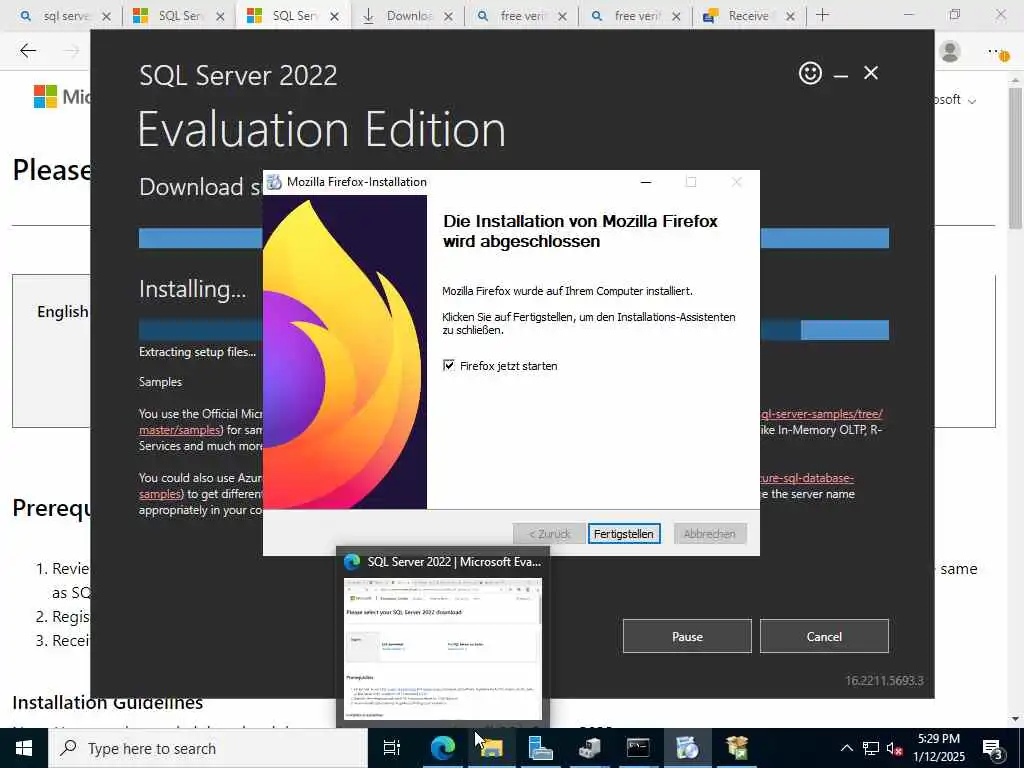Click the greyed Zurück button
Viewport: 1024px width, 768px height.
(x=549, y=534)
